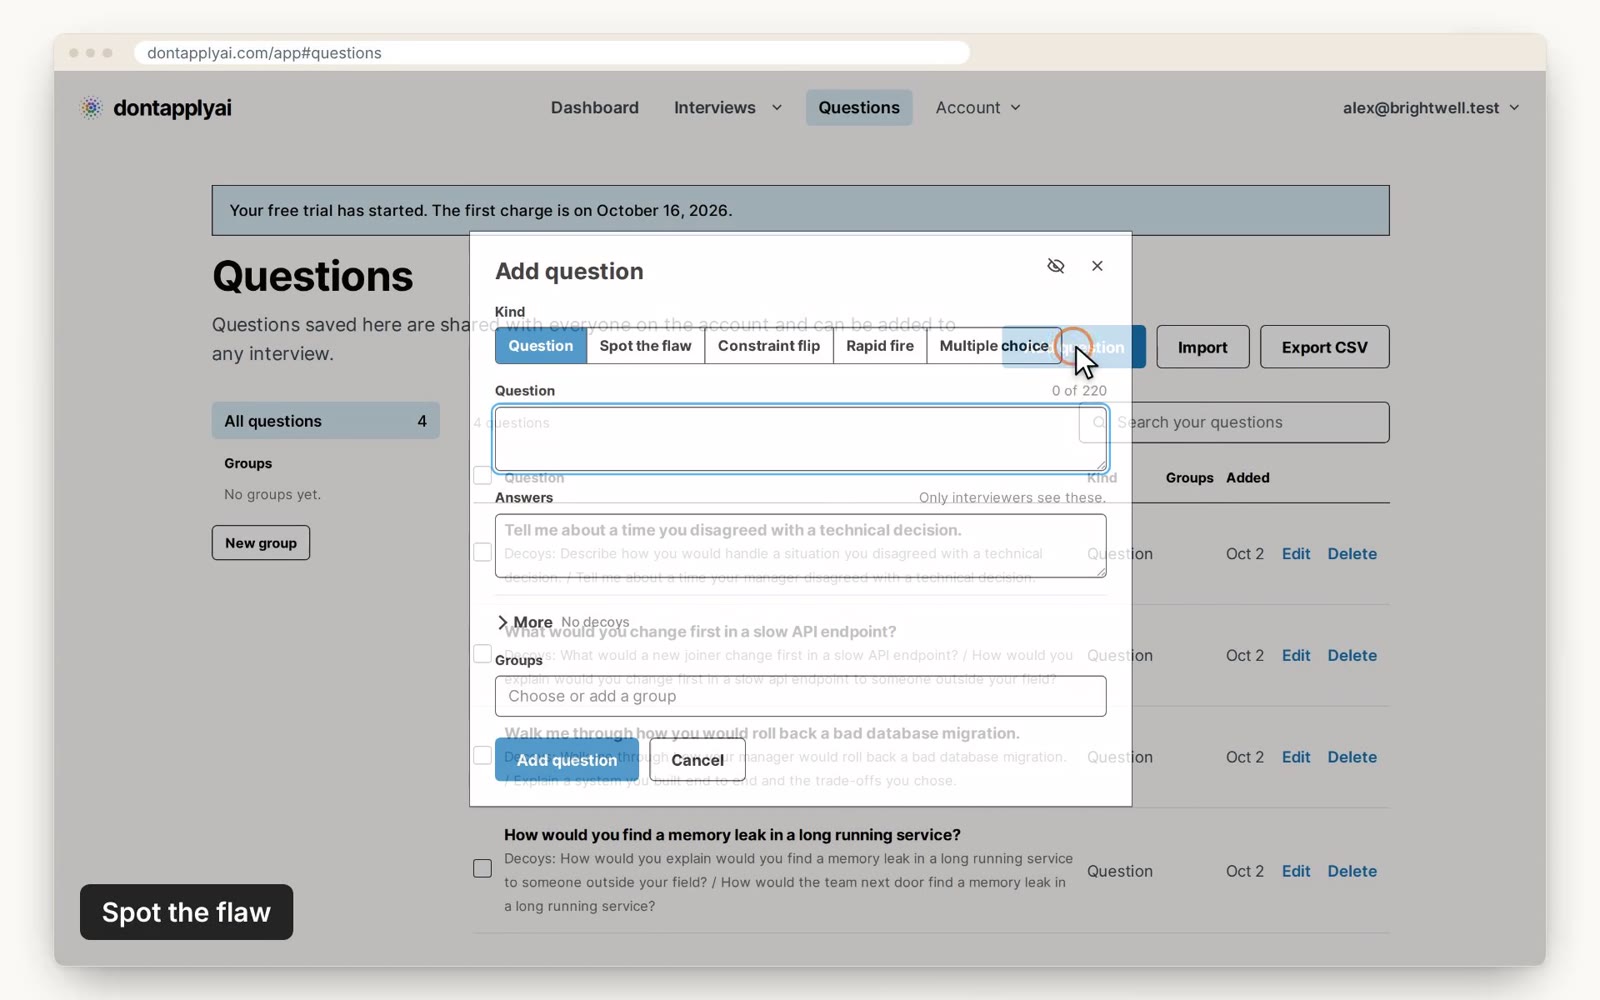Open the Choose or add a group field
Image resolution: width=1600 pixels, height=1000 pixels.
pyautogui.click(x=800, y=696)
